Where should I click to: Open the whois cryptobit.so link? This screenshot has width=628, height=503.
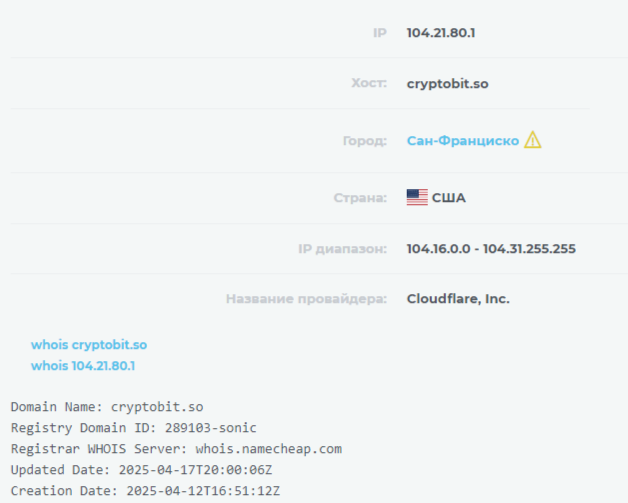(89, 345)
